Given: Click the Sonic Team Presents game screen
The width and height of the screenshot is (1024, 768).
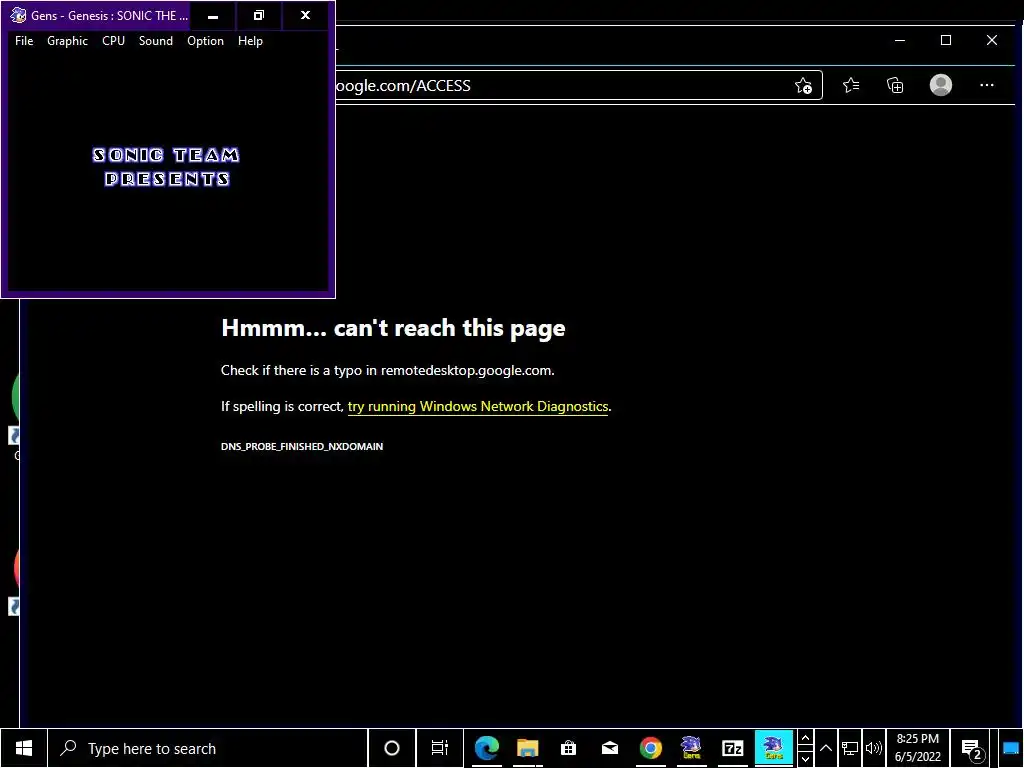Looking at the screenshot, I should pos(168,171).
